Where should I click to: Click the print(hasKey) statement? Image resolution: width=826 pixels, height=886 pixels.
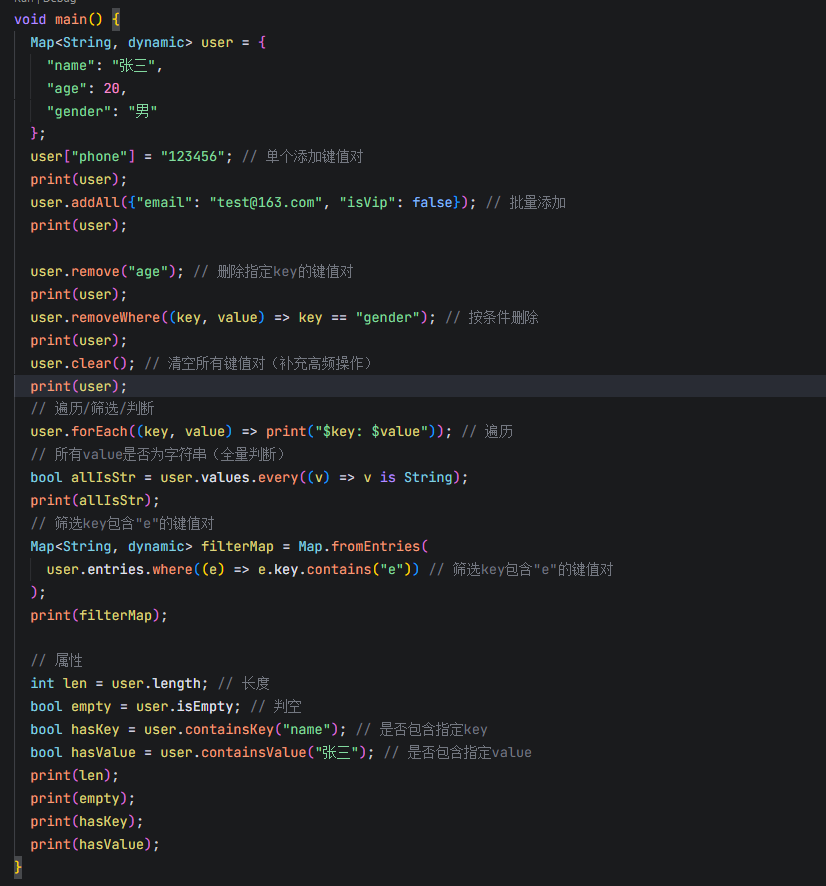point(87,822)
